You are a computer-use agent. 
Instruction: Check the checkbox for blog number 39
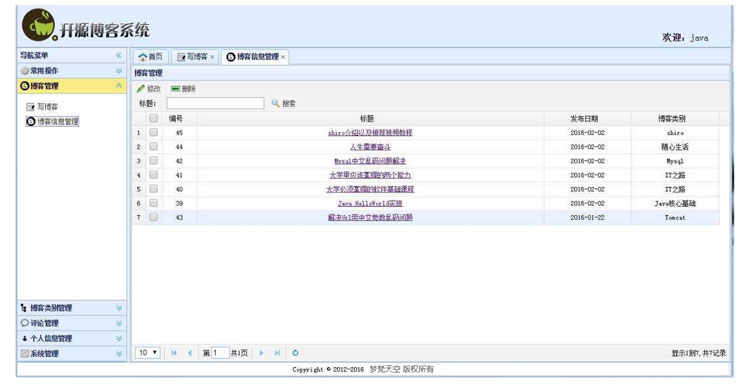(154, 203)
